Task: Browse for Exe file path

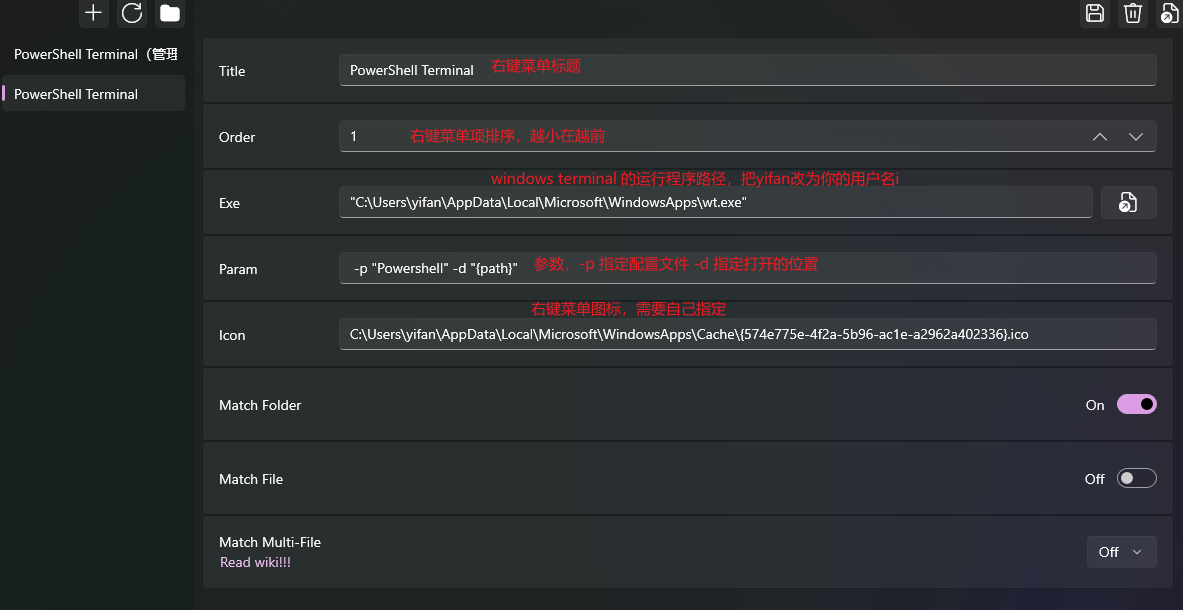Action: [x=1128, y=202]
